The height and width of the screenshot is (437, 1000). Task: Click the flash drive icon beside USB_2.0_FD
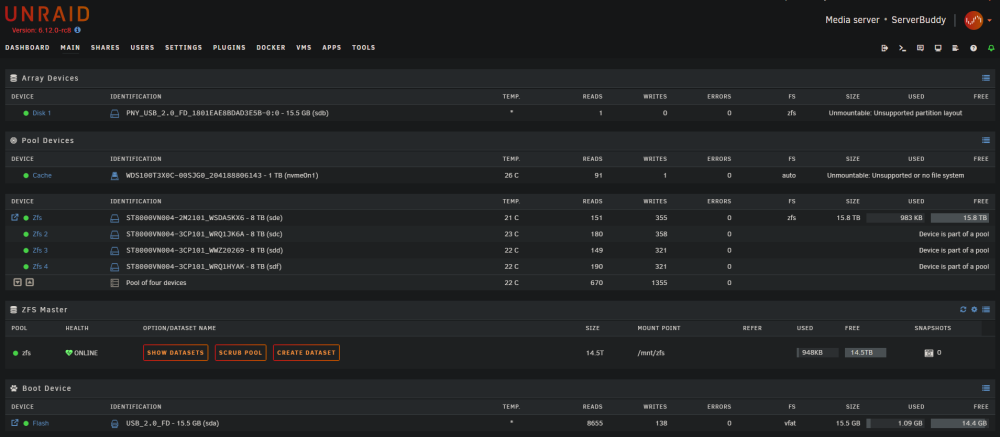tap(115, 423)
